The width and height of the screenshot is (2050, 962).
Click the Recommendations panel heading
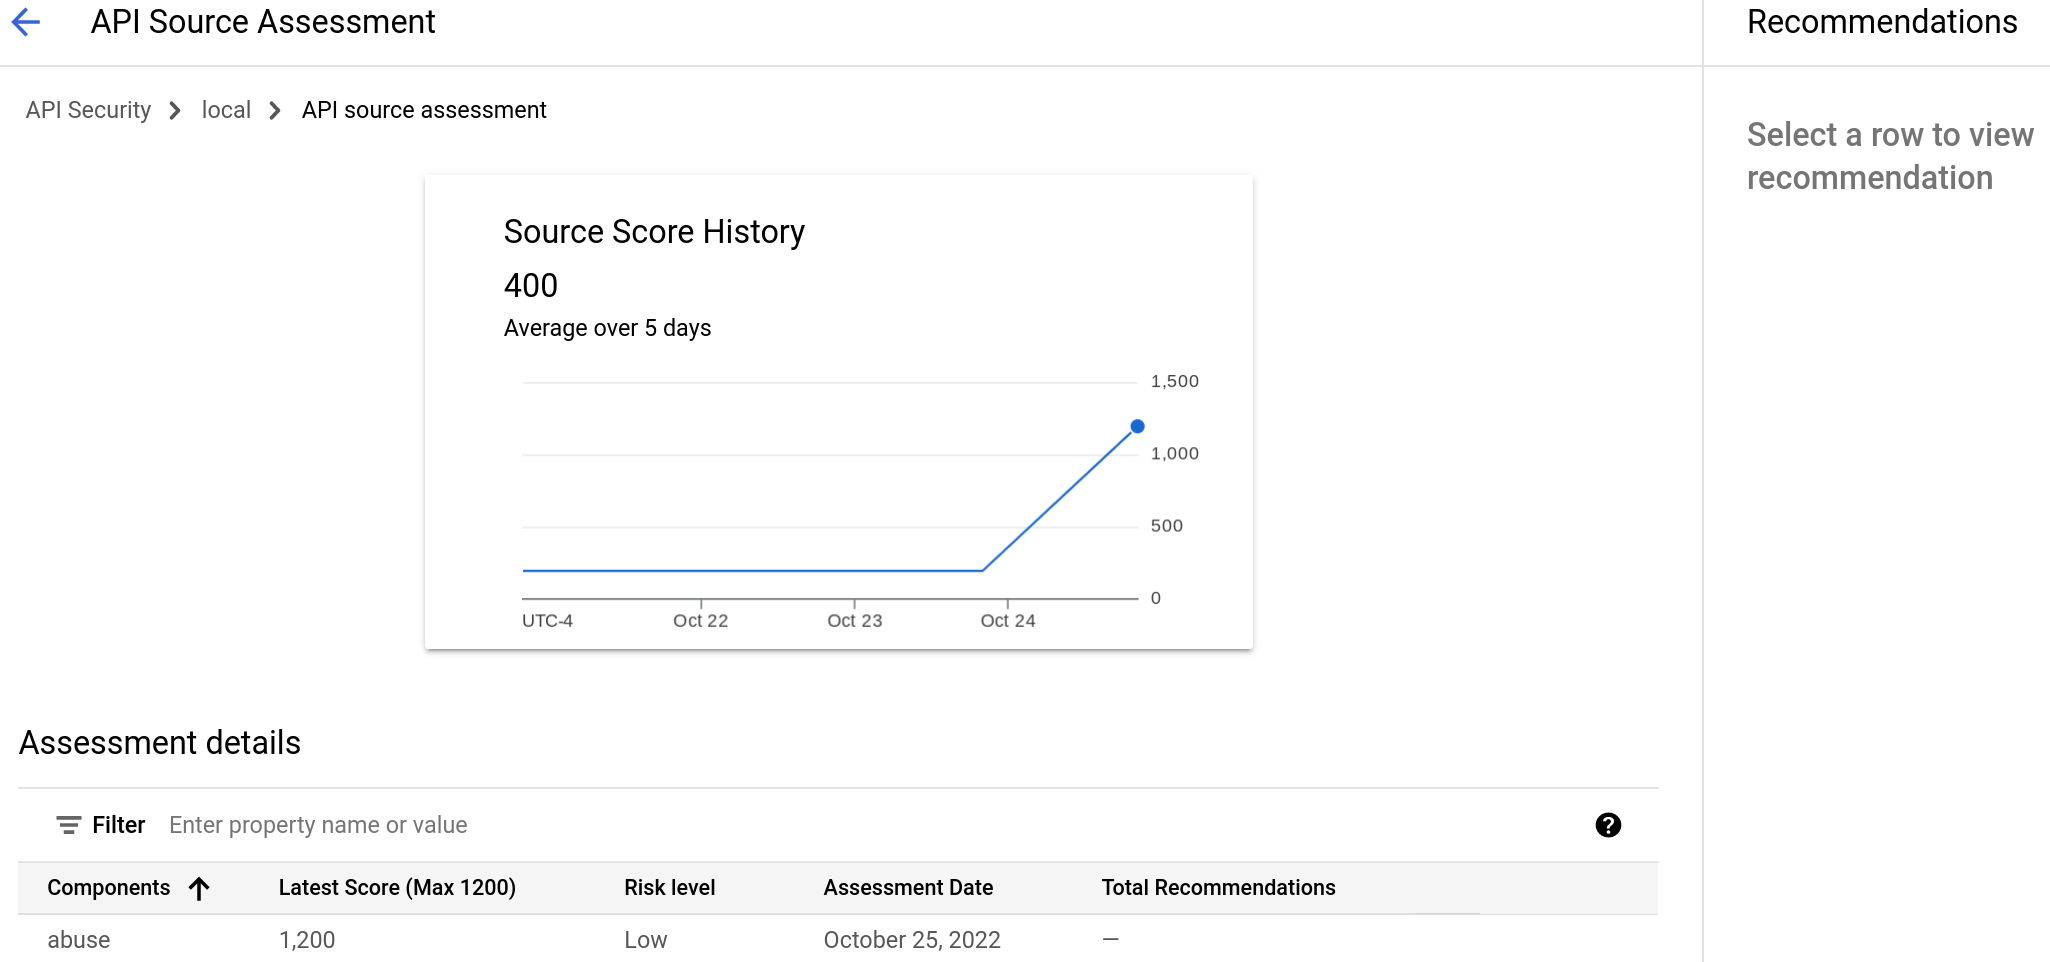coord(1882,21)
